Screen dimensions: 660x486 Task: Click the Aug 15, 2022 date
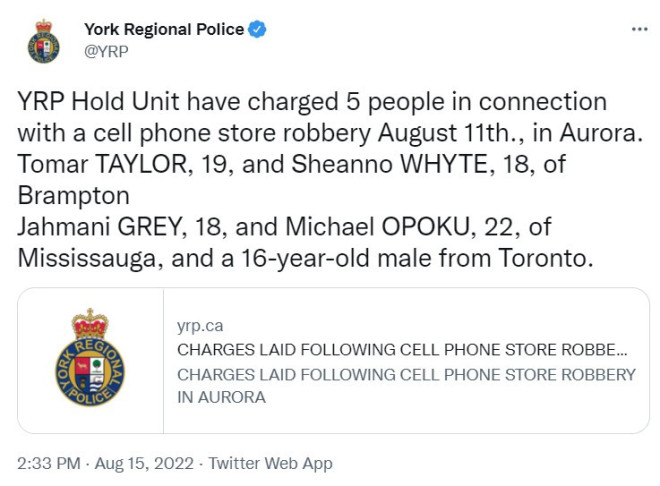click(x=144, y=463)
